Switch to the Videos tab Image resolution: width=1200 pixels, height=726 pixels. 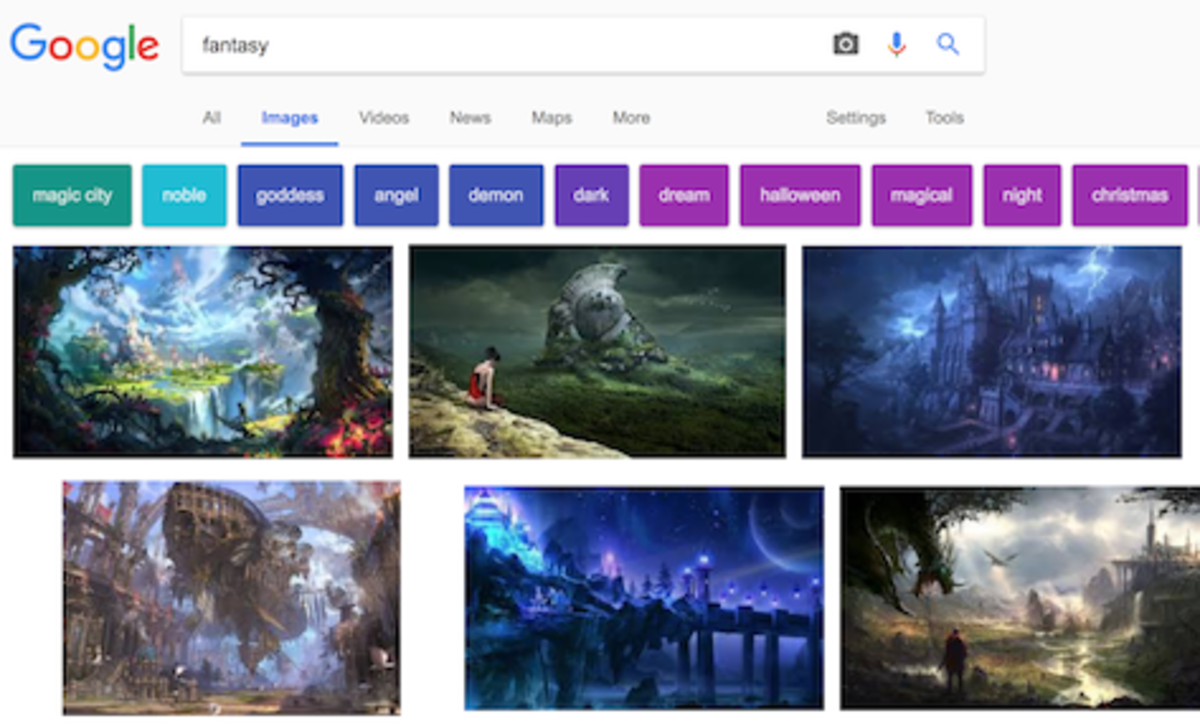click(x=384, y=118)
